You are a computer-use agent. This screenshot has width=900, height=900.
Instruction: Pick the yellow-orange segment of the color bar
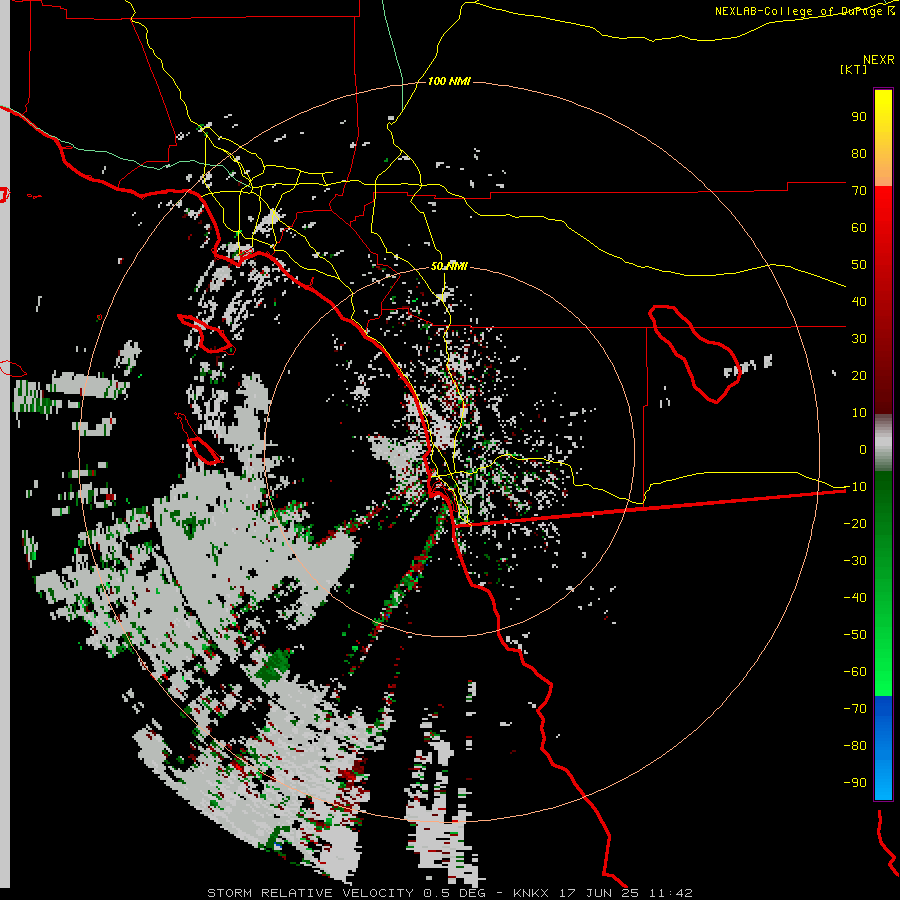click(883, 138)
